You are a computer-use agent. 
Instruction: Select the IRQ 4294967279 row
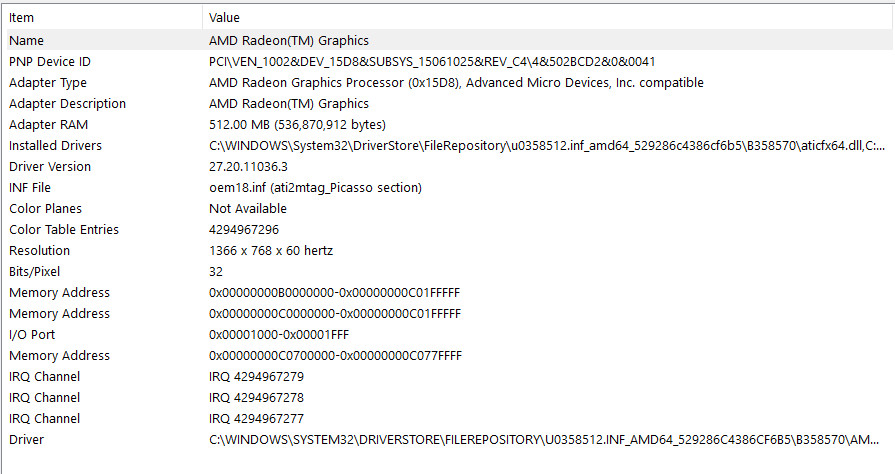[448, 377]
